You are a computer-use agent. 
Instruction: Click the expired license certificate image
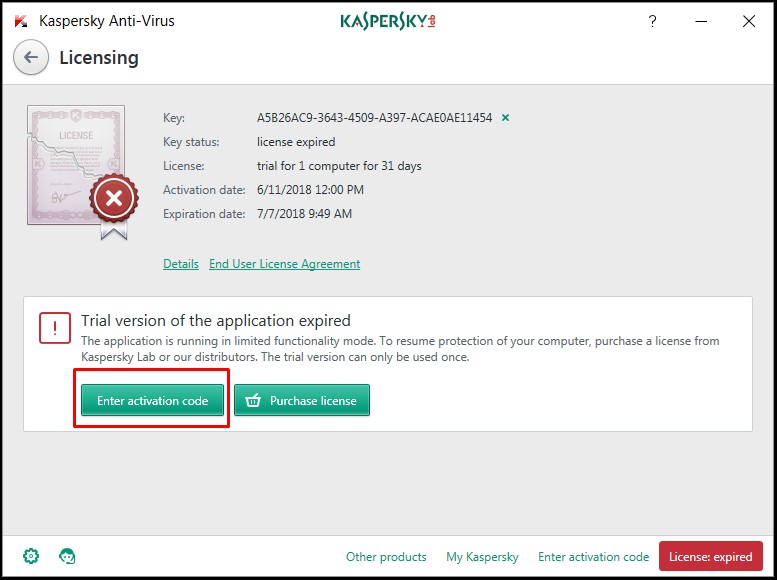tap(82, 172)
